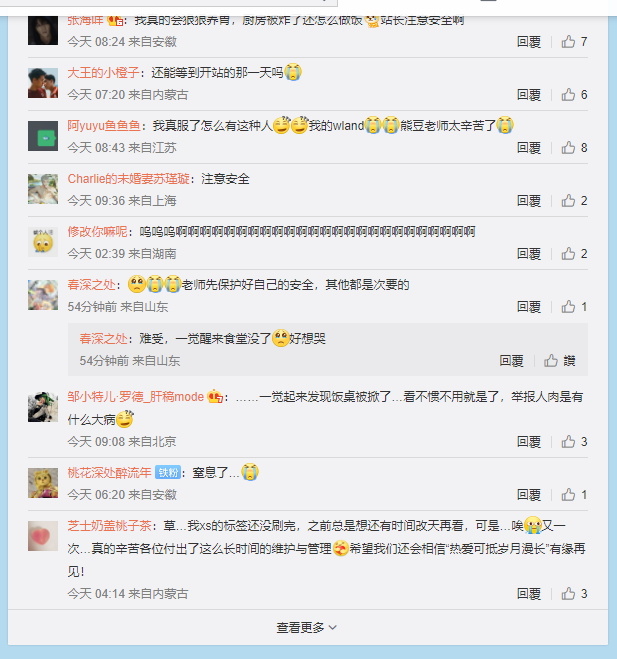Reply to 阿yuyu鱼鱼鱼's comment
617x659 pixels.
click(x=529, y=148)
